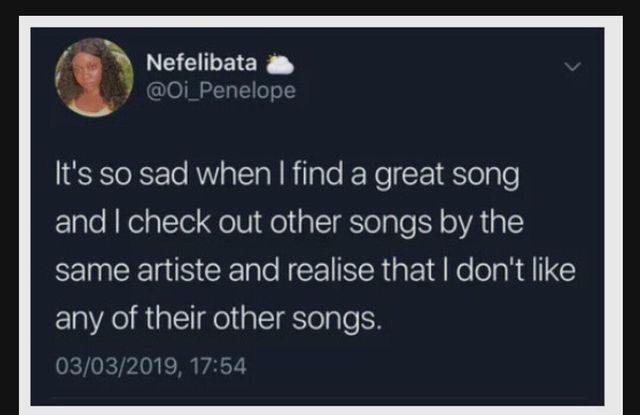640x415 pixels.
Task: Click the word "artiste" in the tweet
Action: pos(180,271)
